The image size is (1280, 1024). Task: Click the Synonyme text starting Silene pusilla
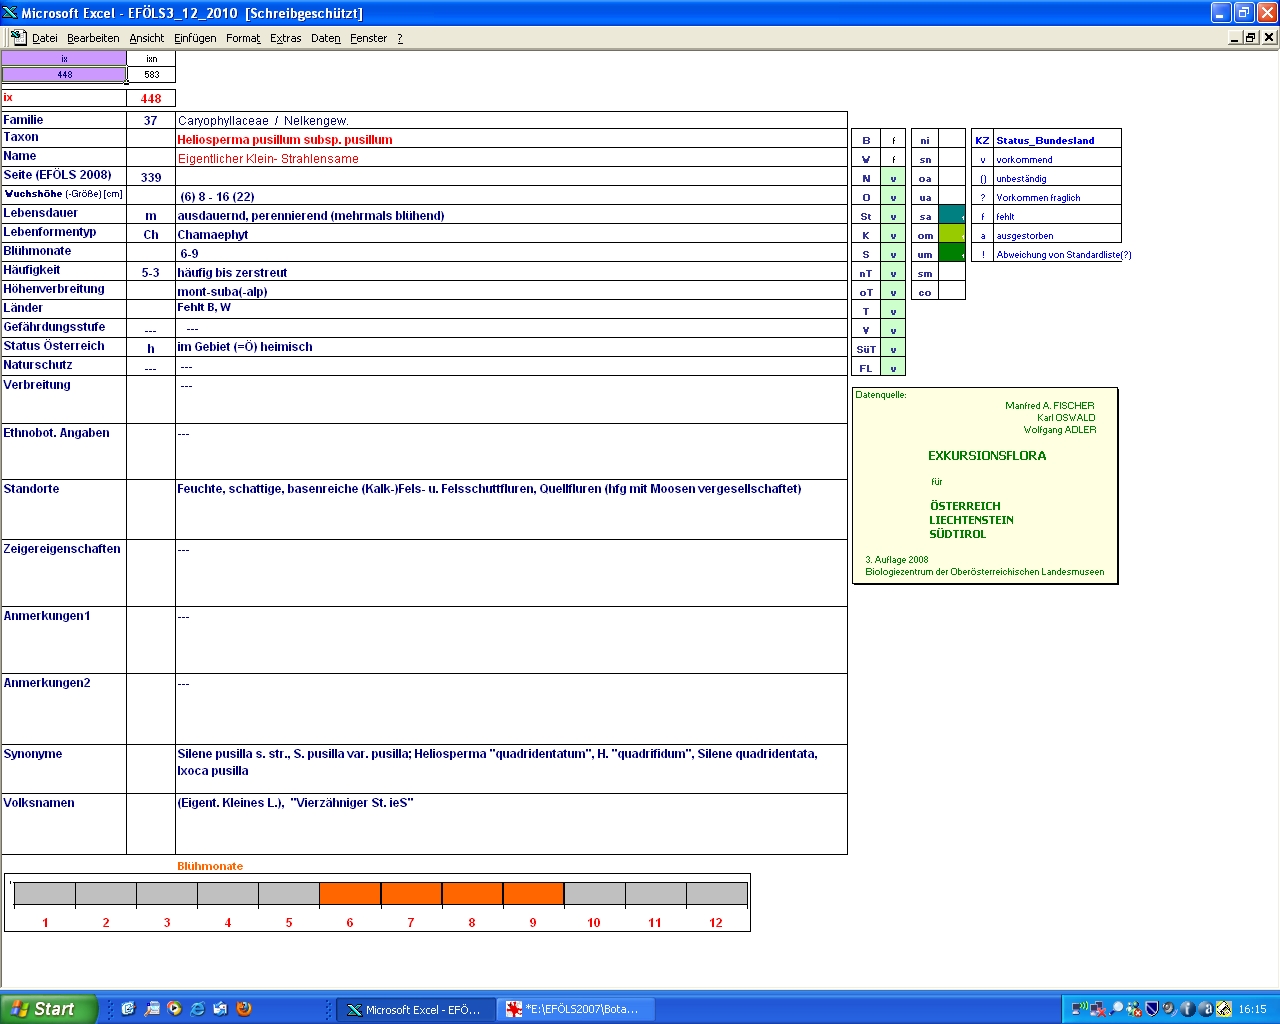497,762
